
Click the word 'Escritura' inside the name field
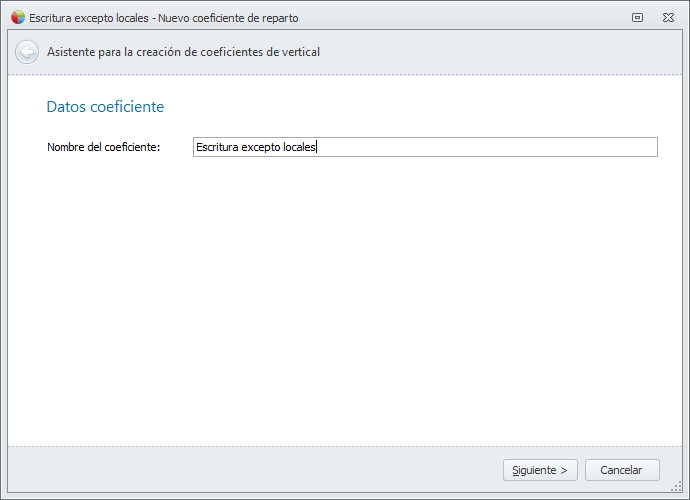[217, 148]
